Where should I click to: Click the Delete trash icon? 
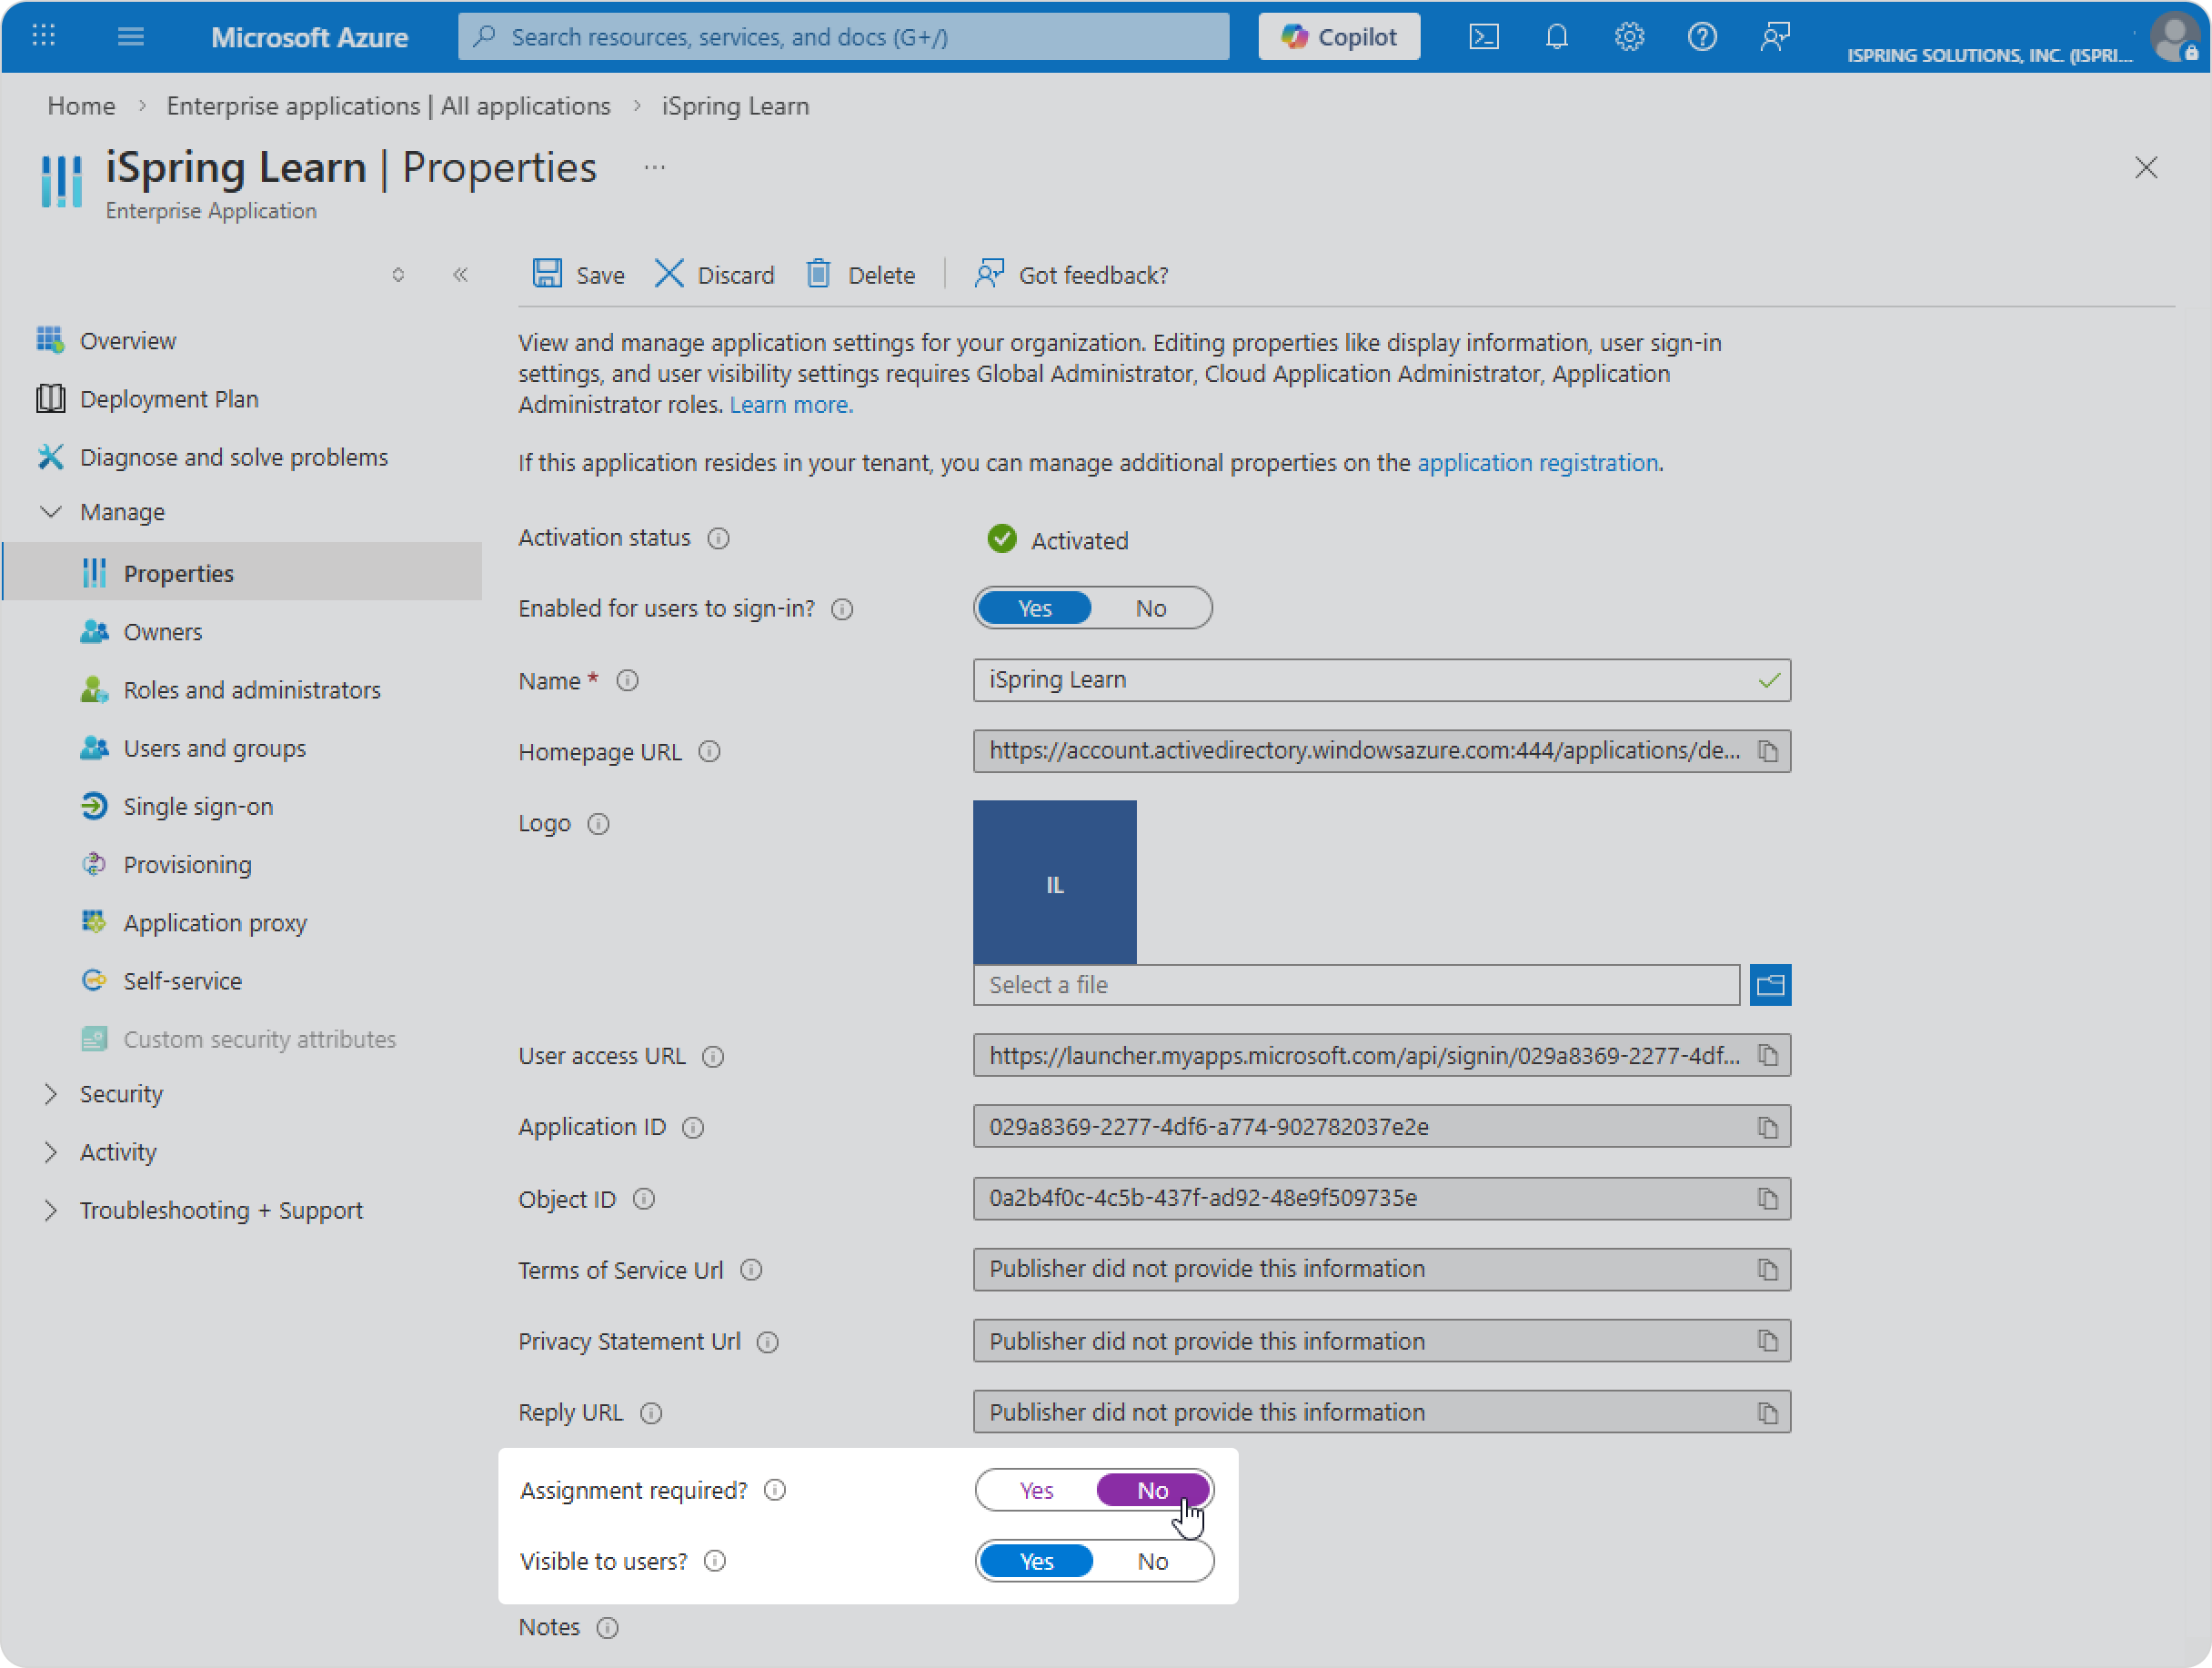pyautogui.click(x=818, y=274)
